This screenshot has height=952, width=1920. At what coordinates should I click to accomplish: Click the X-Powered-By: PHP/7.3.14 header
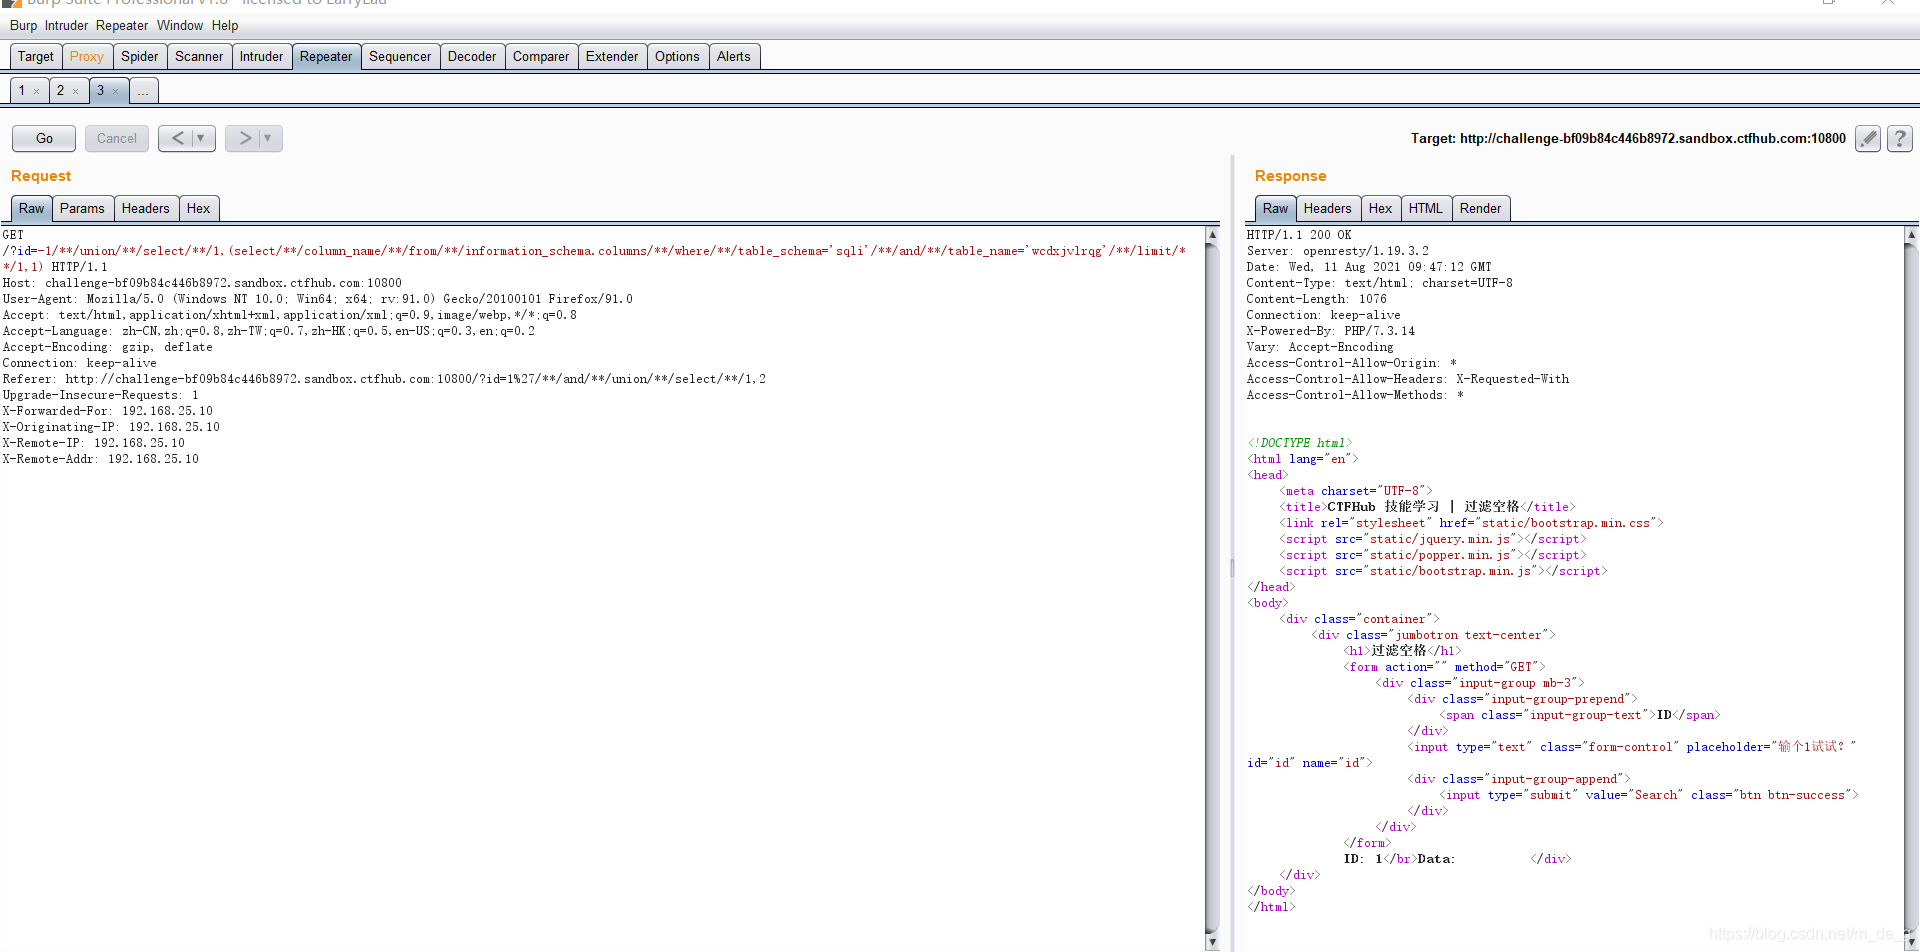1331,331
